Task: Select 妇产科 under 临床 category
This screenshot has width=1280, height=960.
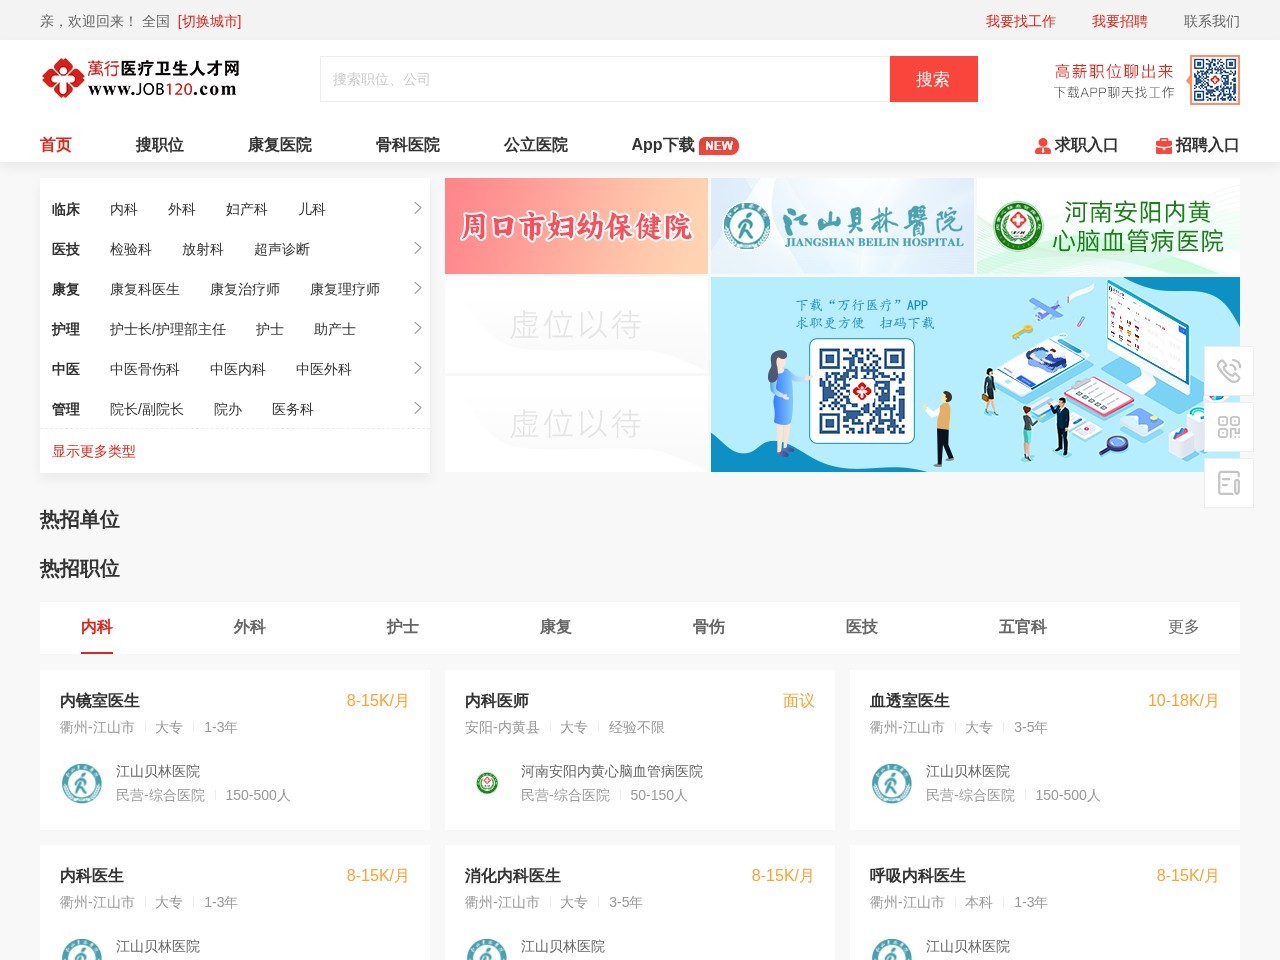Action: (247, 209)
